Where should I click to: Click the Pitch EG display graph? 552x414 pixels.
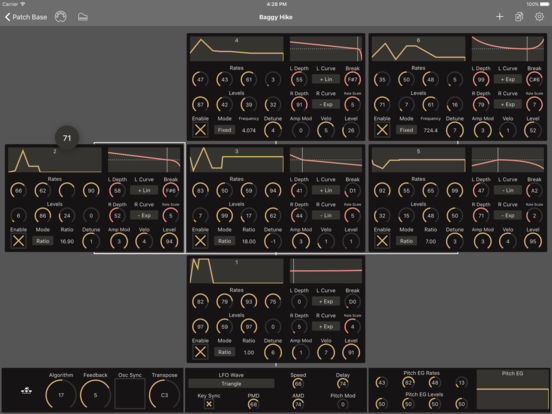click(x=512, y=390)
